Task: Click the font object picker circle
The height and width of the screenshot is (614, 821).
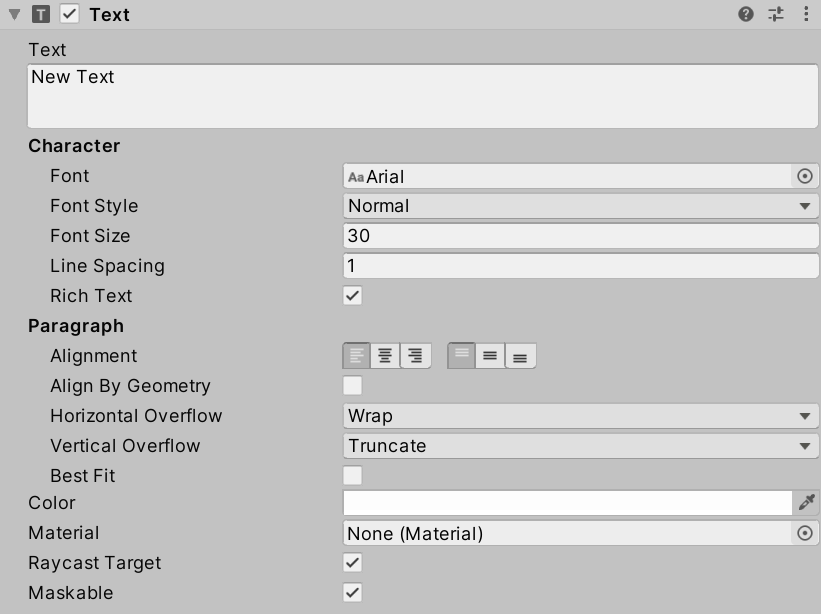Action: pyautogui.click(x=805, y=176)
